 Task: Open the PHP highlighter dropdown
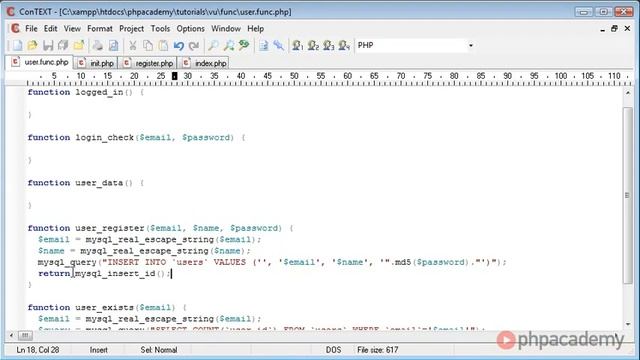point(471,45)
